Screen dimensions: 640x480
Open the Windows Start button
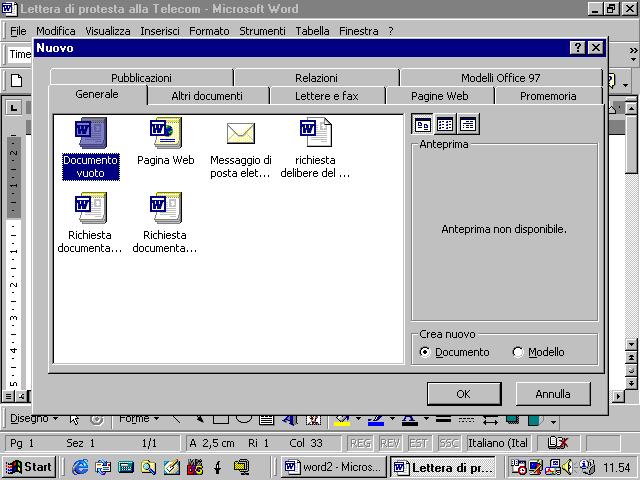[x=29, y=467]
